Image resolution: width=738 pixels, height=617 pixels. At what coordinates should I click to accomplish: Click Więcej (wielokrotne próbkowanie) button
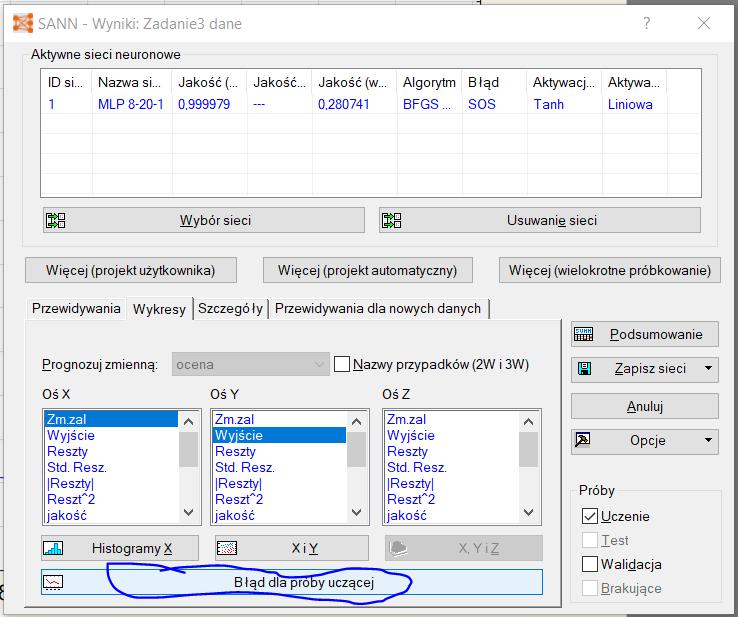[610, 270]
